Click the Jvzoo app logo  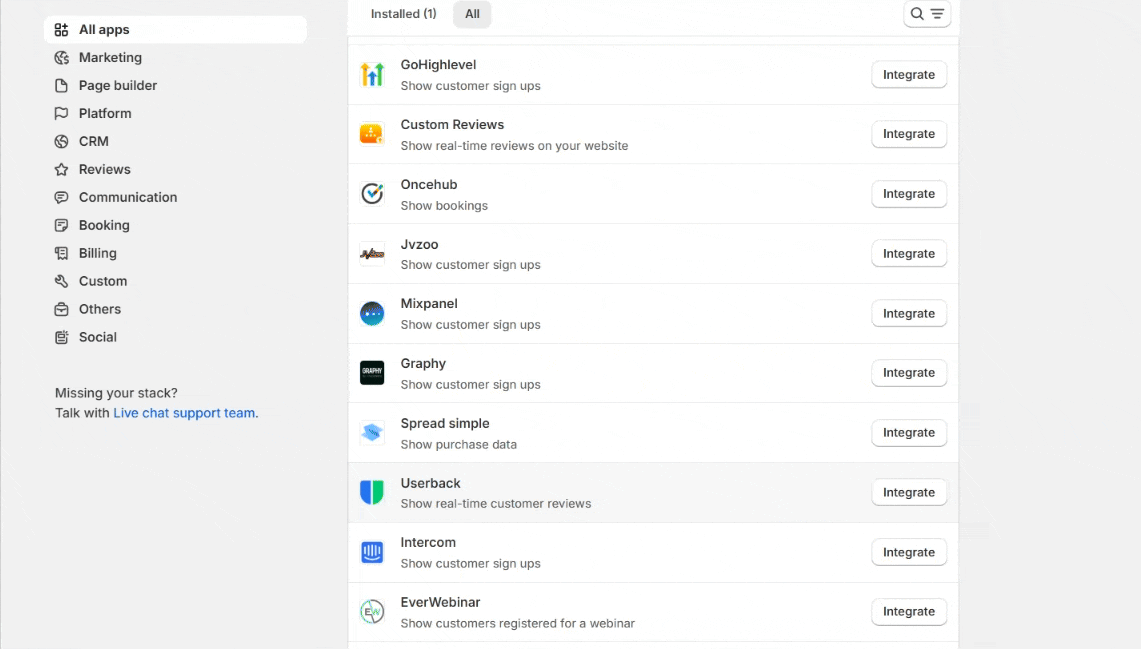pyautogui.click(x=372, y=253)
